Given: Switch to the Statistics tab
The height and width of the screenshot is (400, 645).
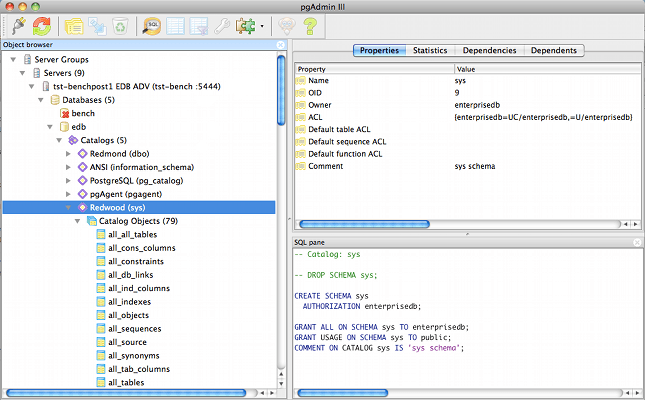Looking at the screenshot, I should 430,50.
